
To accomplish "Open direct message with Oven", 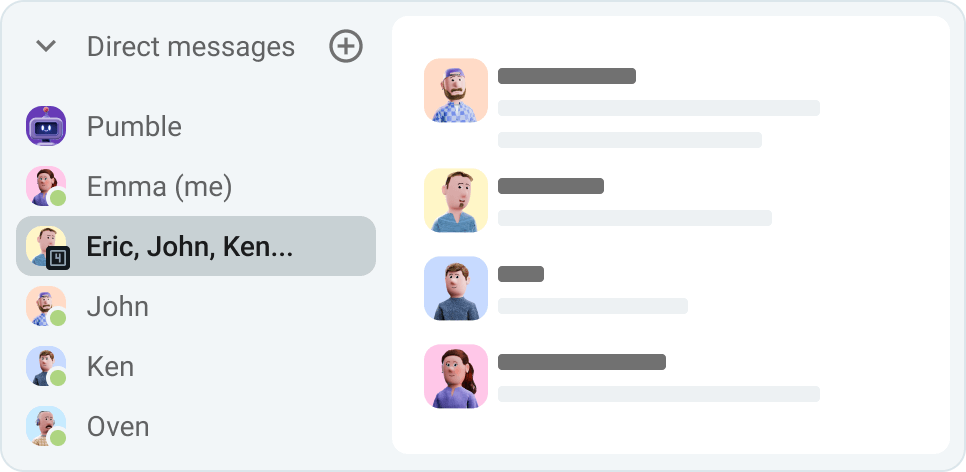I will point(118,426).
